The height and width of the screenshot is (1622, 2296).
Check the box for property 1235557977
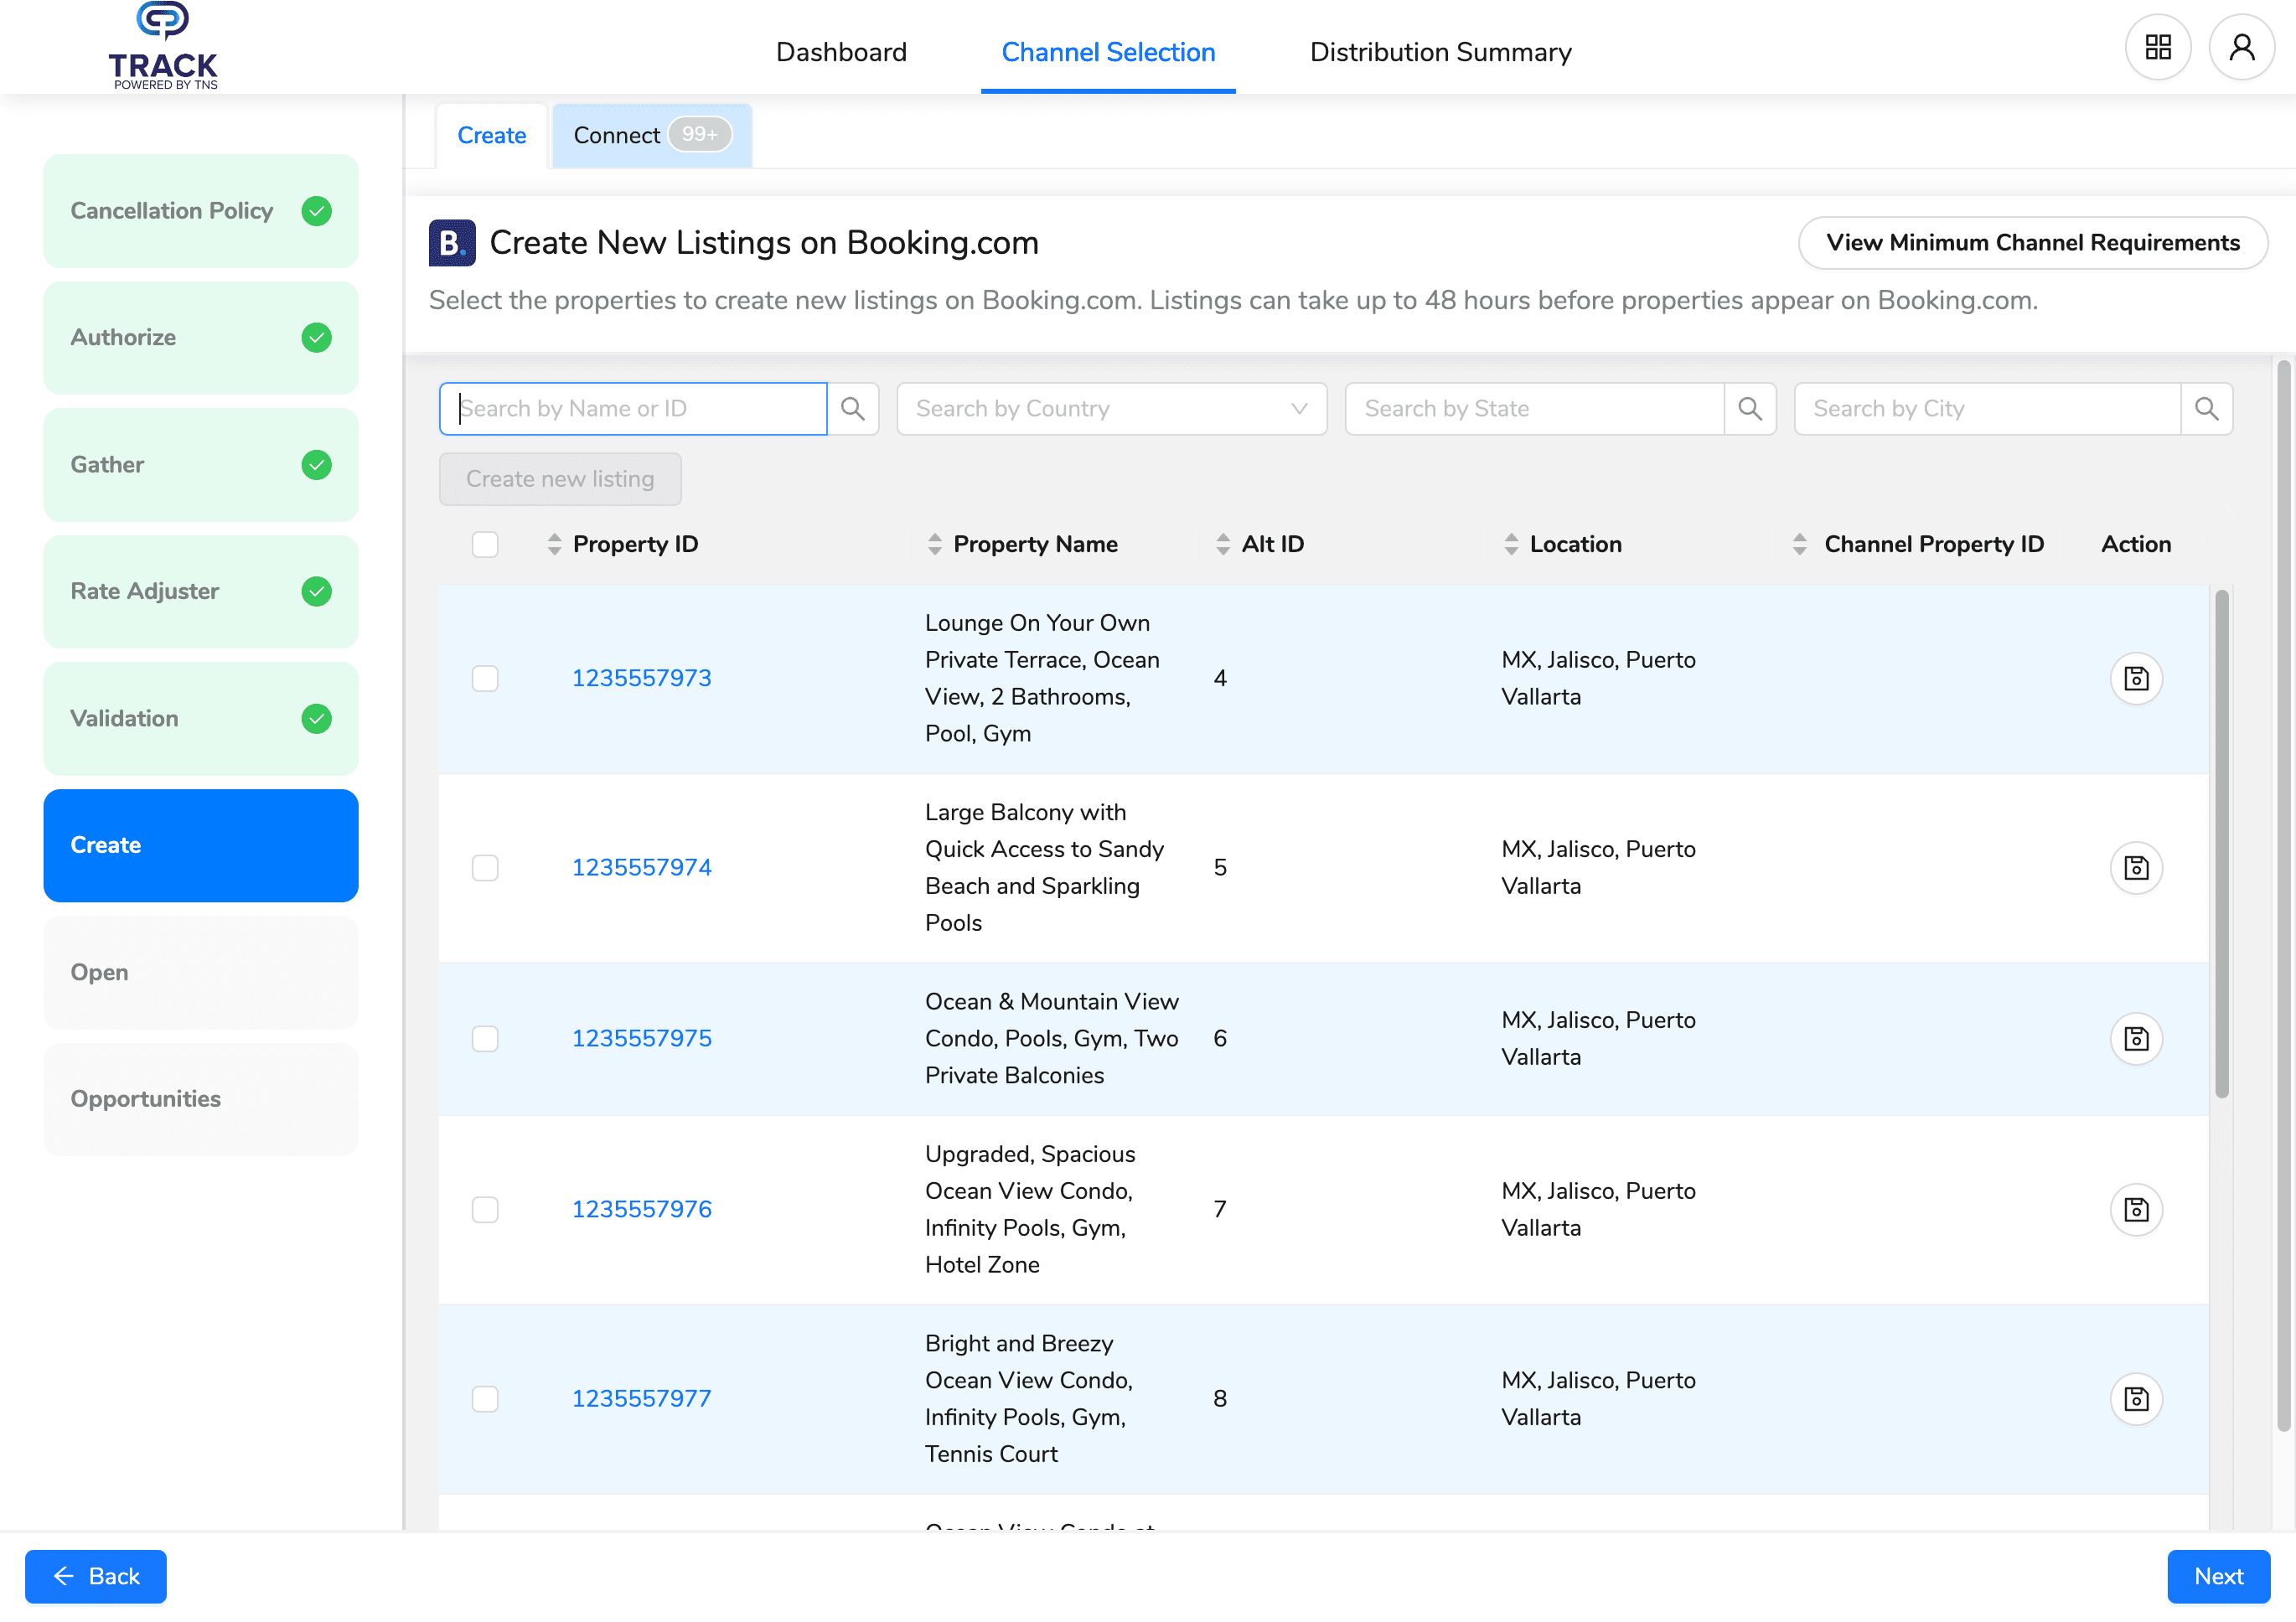[x=485, y=1399]
